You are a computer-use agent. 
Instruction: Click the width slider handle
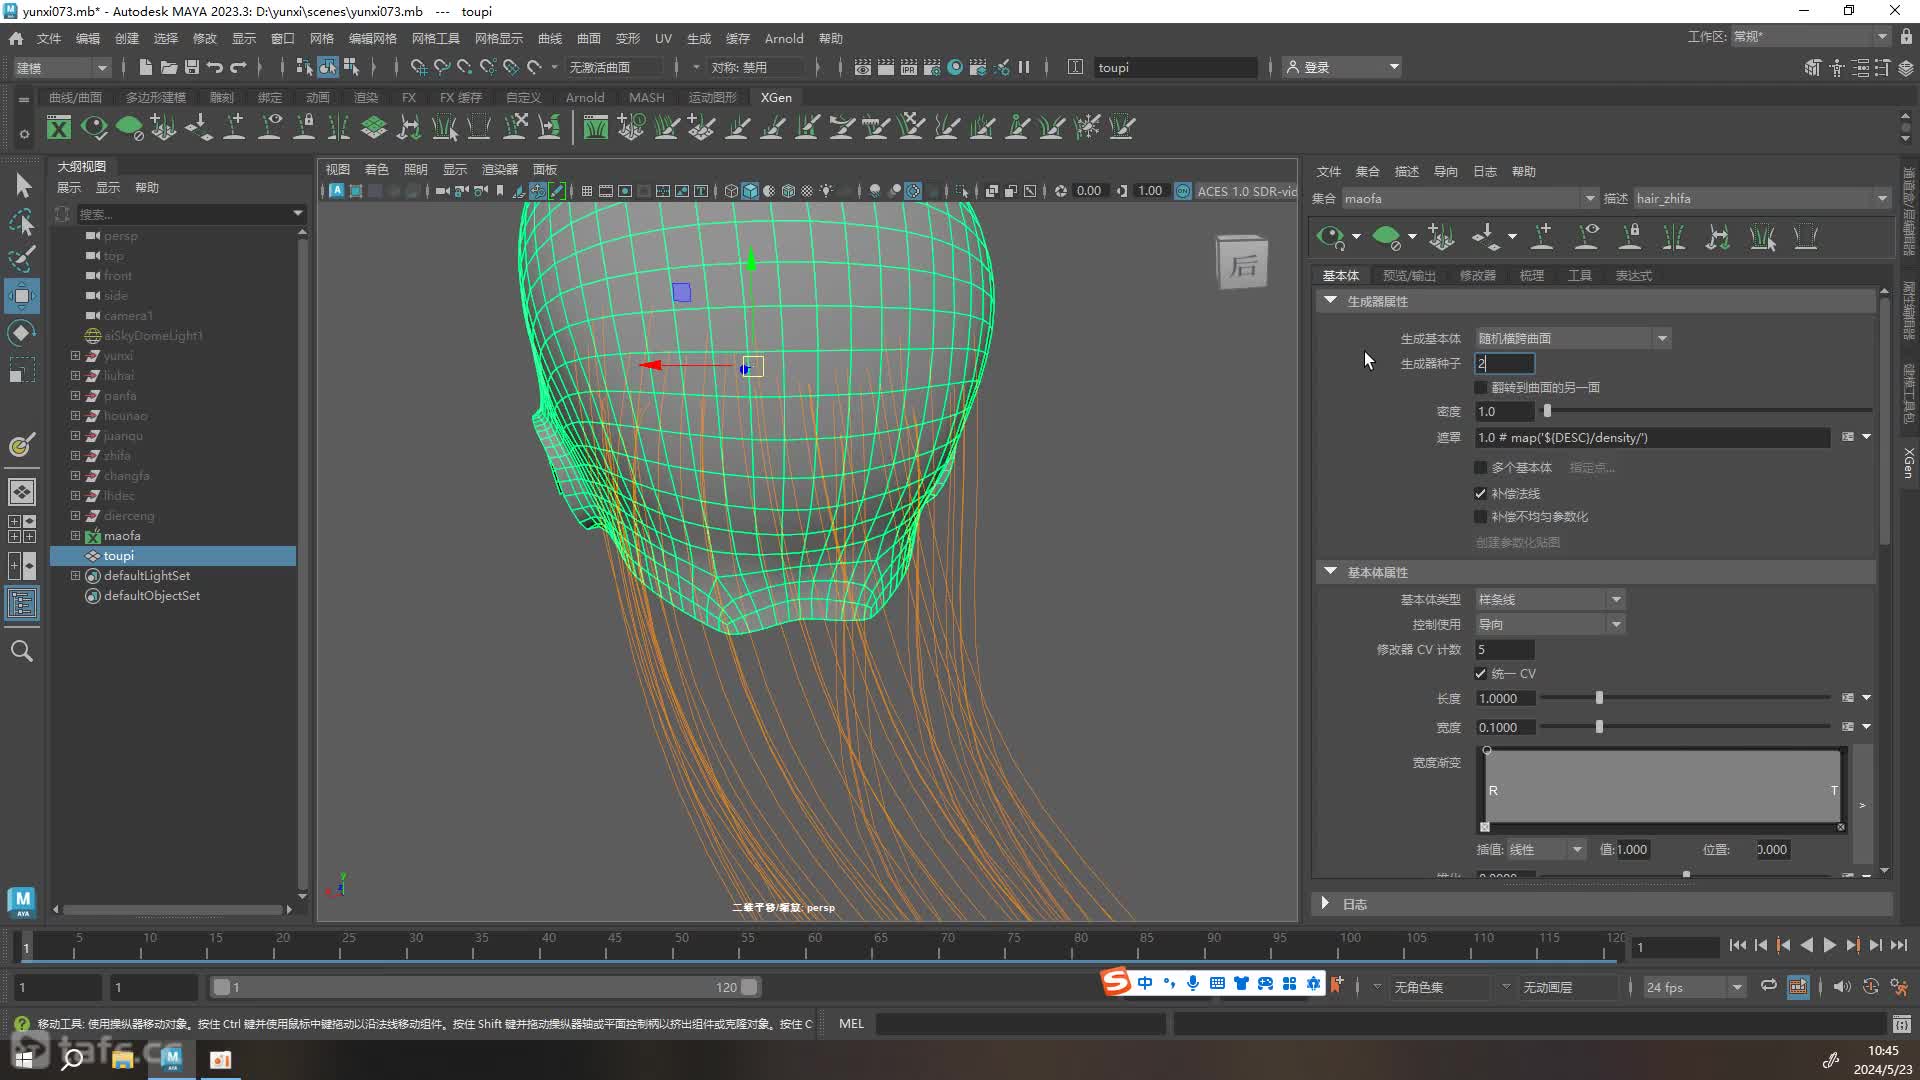pyautogui.click(x=1599, y=727)
